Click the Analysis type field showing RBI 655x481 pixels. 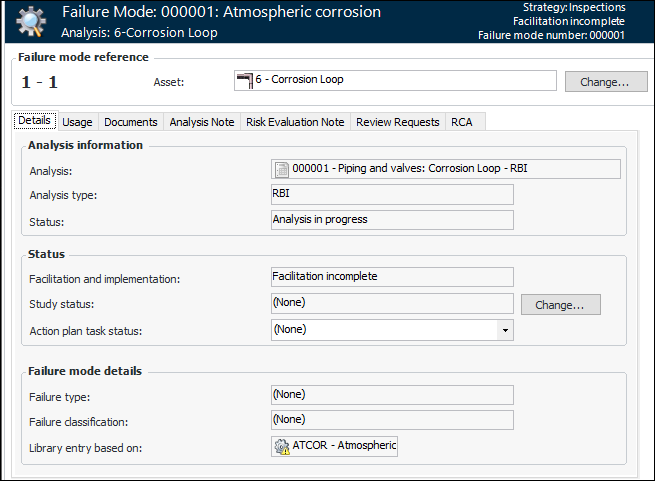point(392,195)
